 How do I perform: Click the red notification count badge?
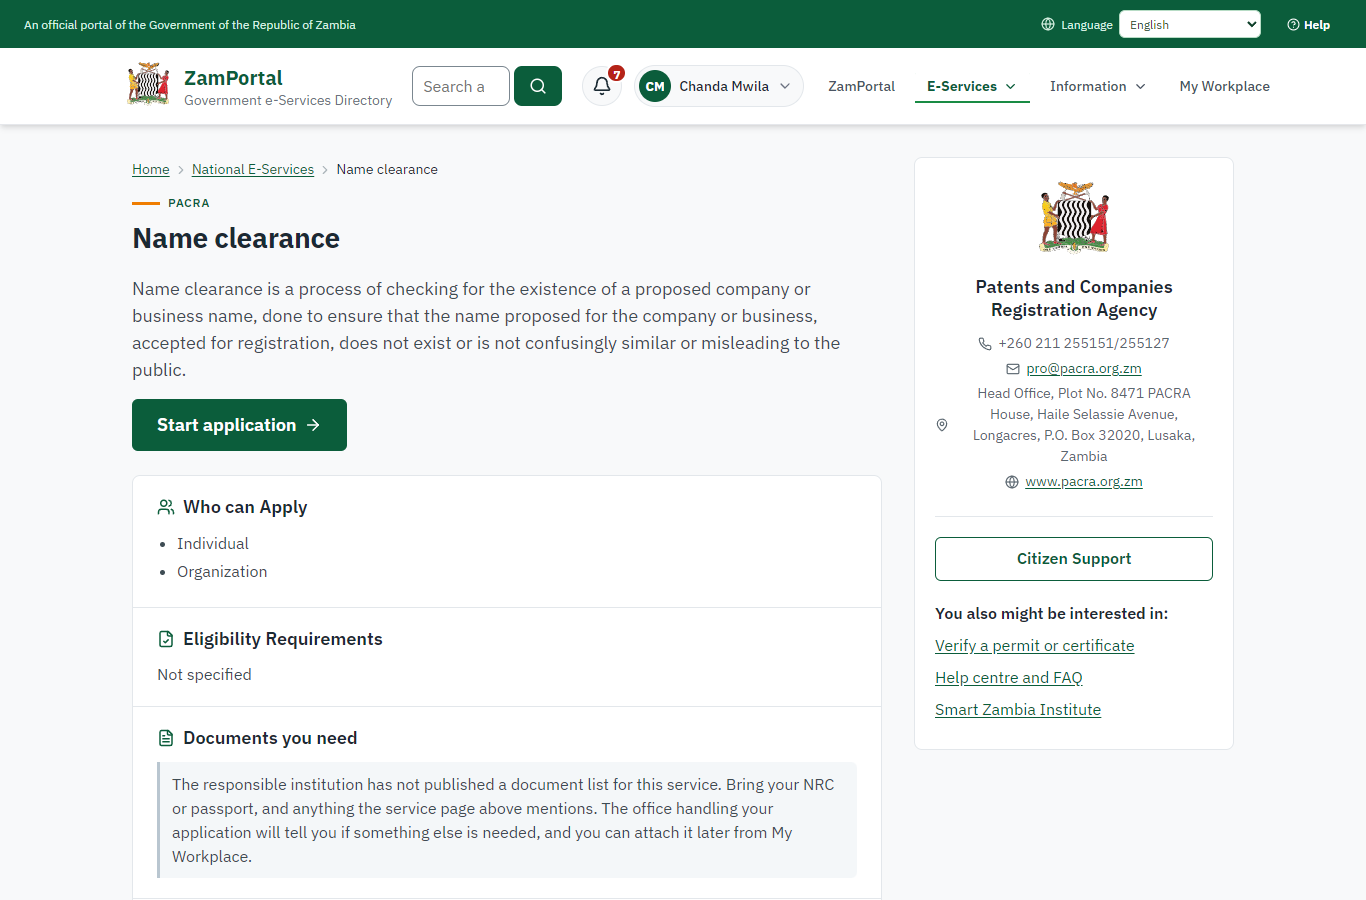617,73
